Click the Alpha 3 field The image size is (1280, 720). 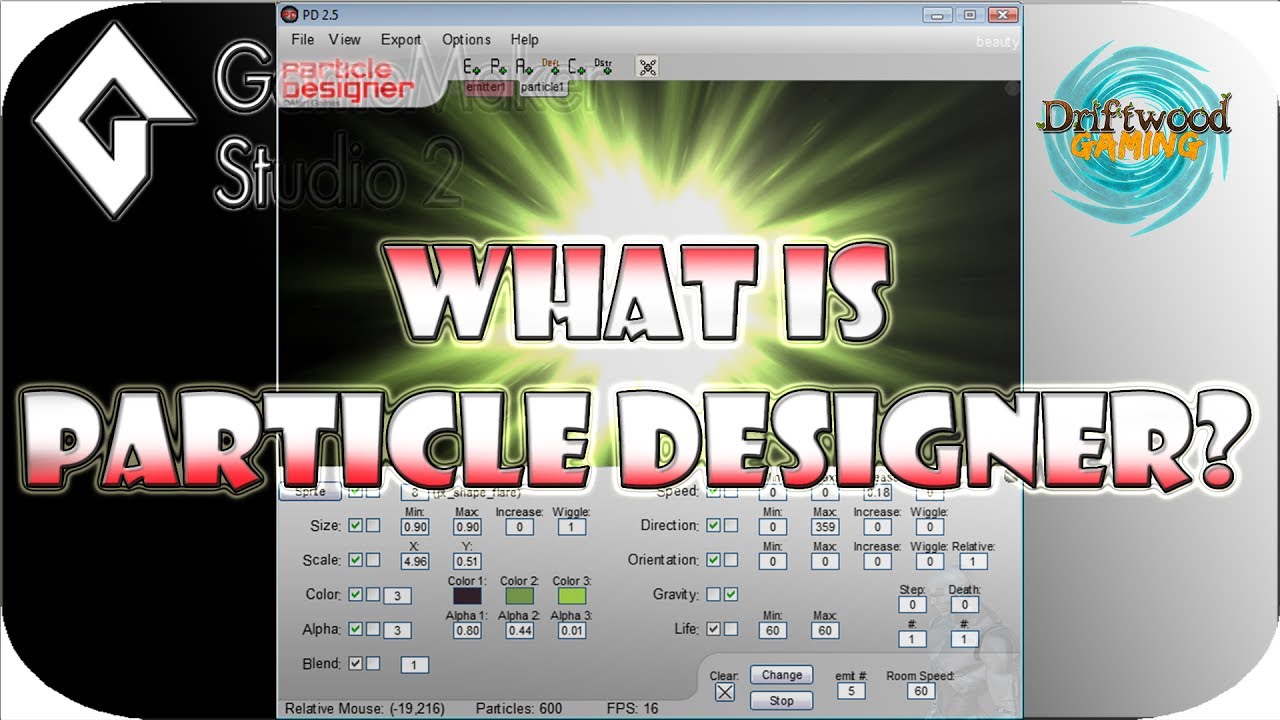(572, 630)
